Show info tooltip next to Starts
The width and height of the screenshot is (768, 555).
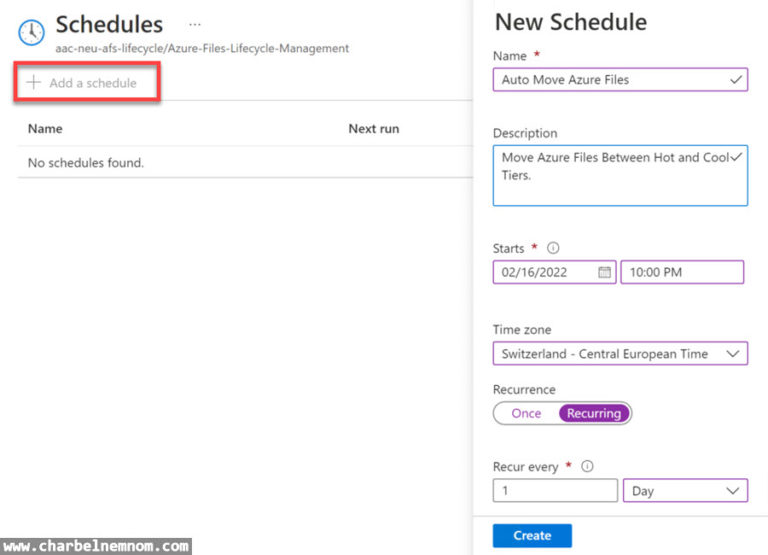[553, 248]
